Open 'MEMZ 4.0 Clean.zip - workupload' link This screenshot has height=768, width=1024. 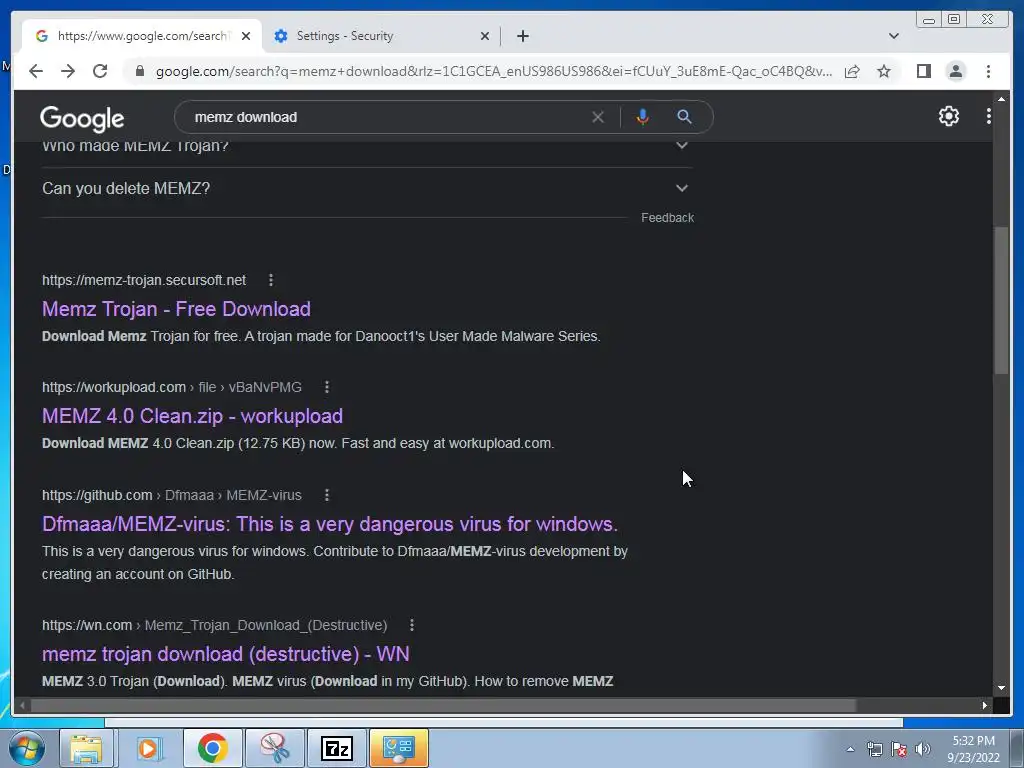[x=193, y=416]
